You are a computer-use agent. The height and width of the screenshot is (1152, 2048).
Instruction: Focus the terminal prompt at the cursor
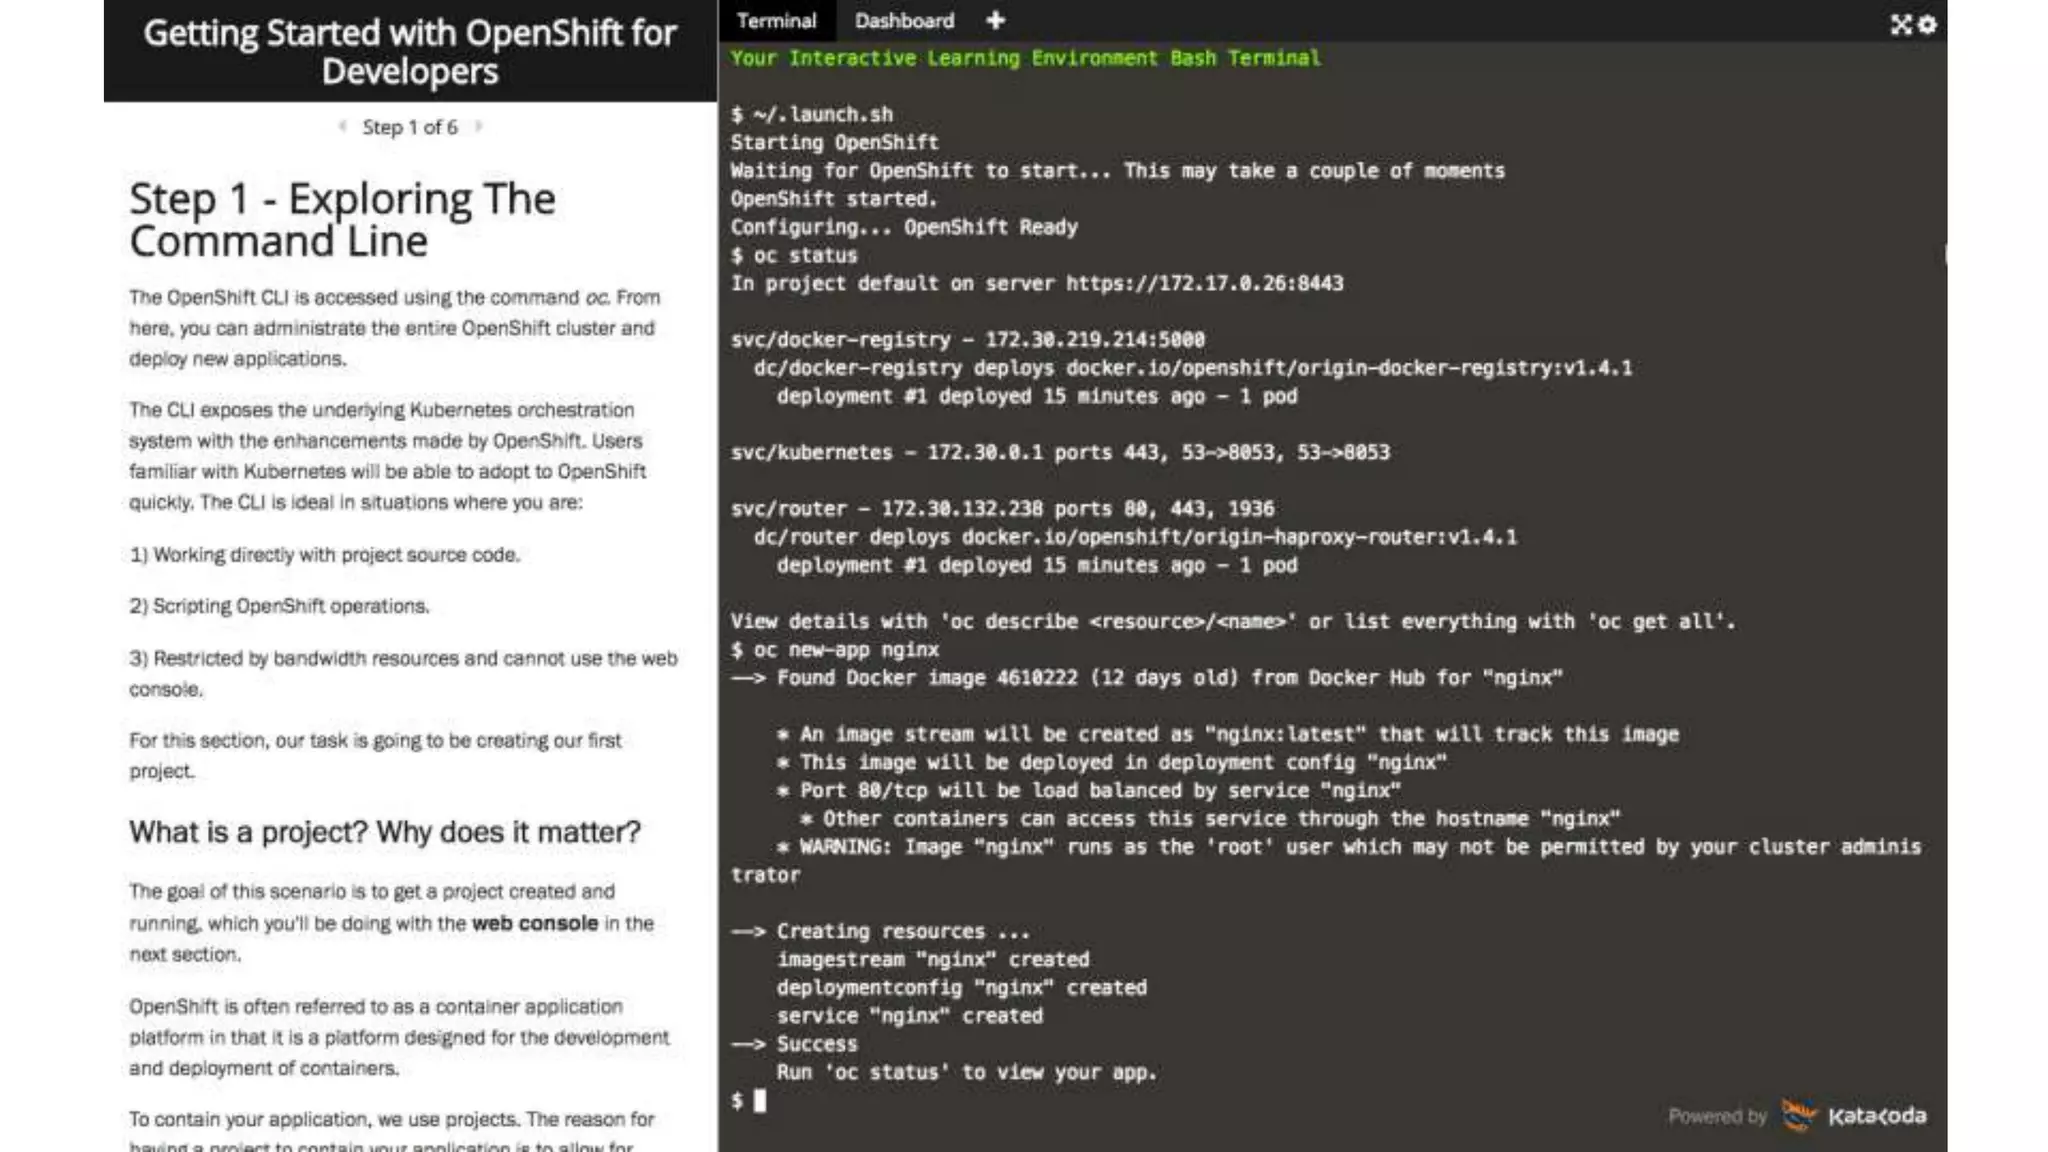point(760,1101)
